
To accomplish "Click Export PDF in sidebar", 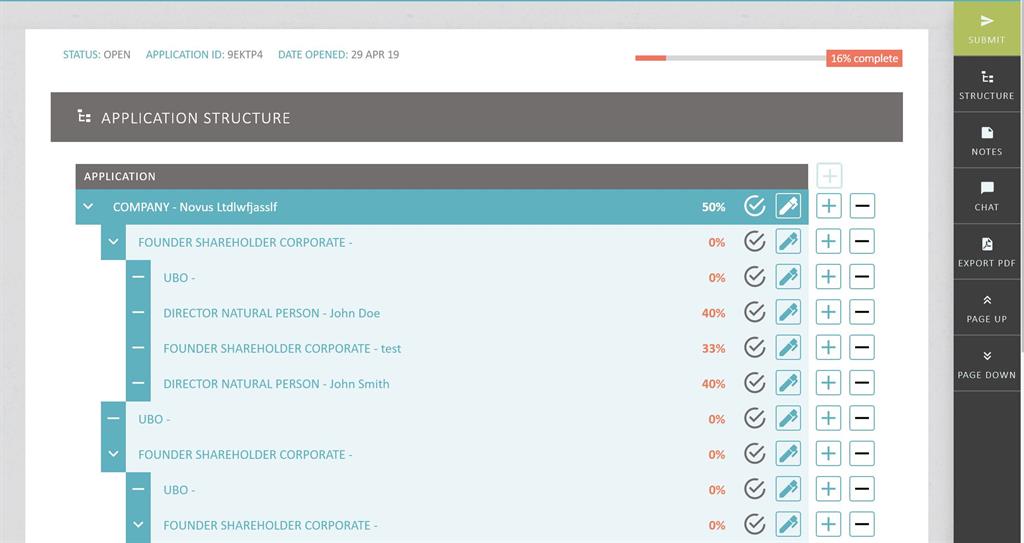I will click(x=986, y=252).
